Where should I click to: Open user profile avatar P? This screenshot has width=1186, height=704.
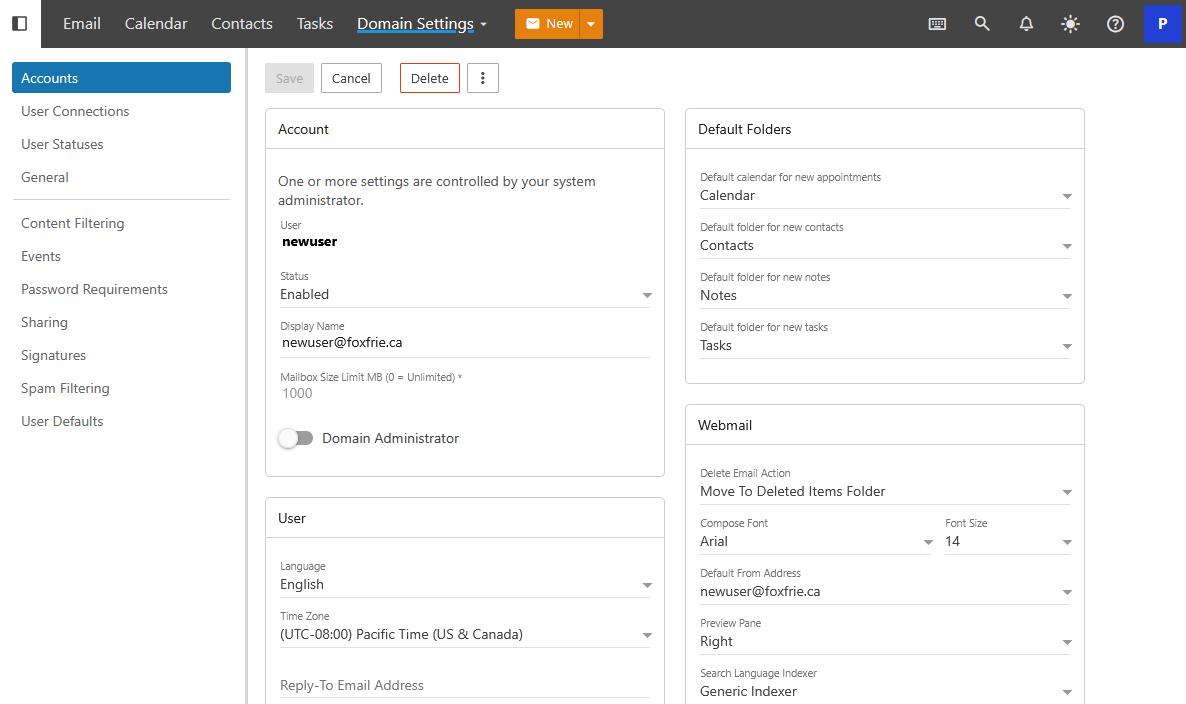(1162, 24)
